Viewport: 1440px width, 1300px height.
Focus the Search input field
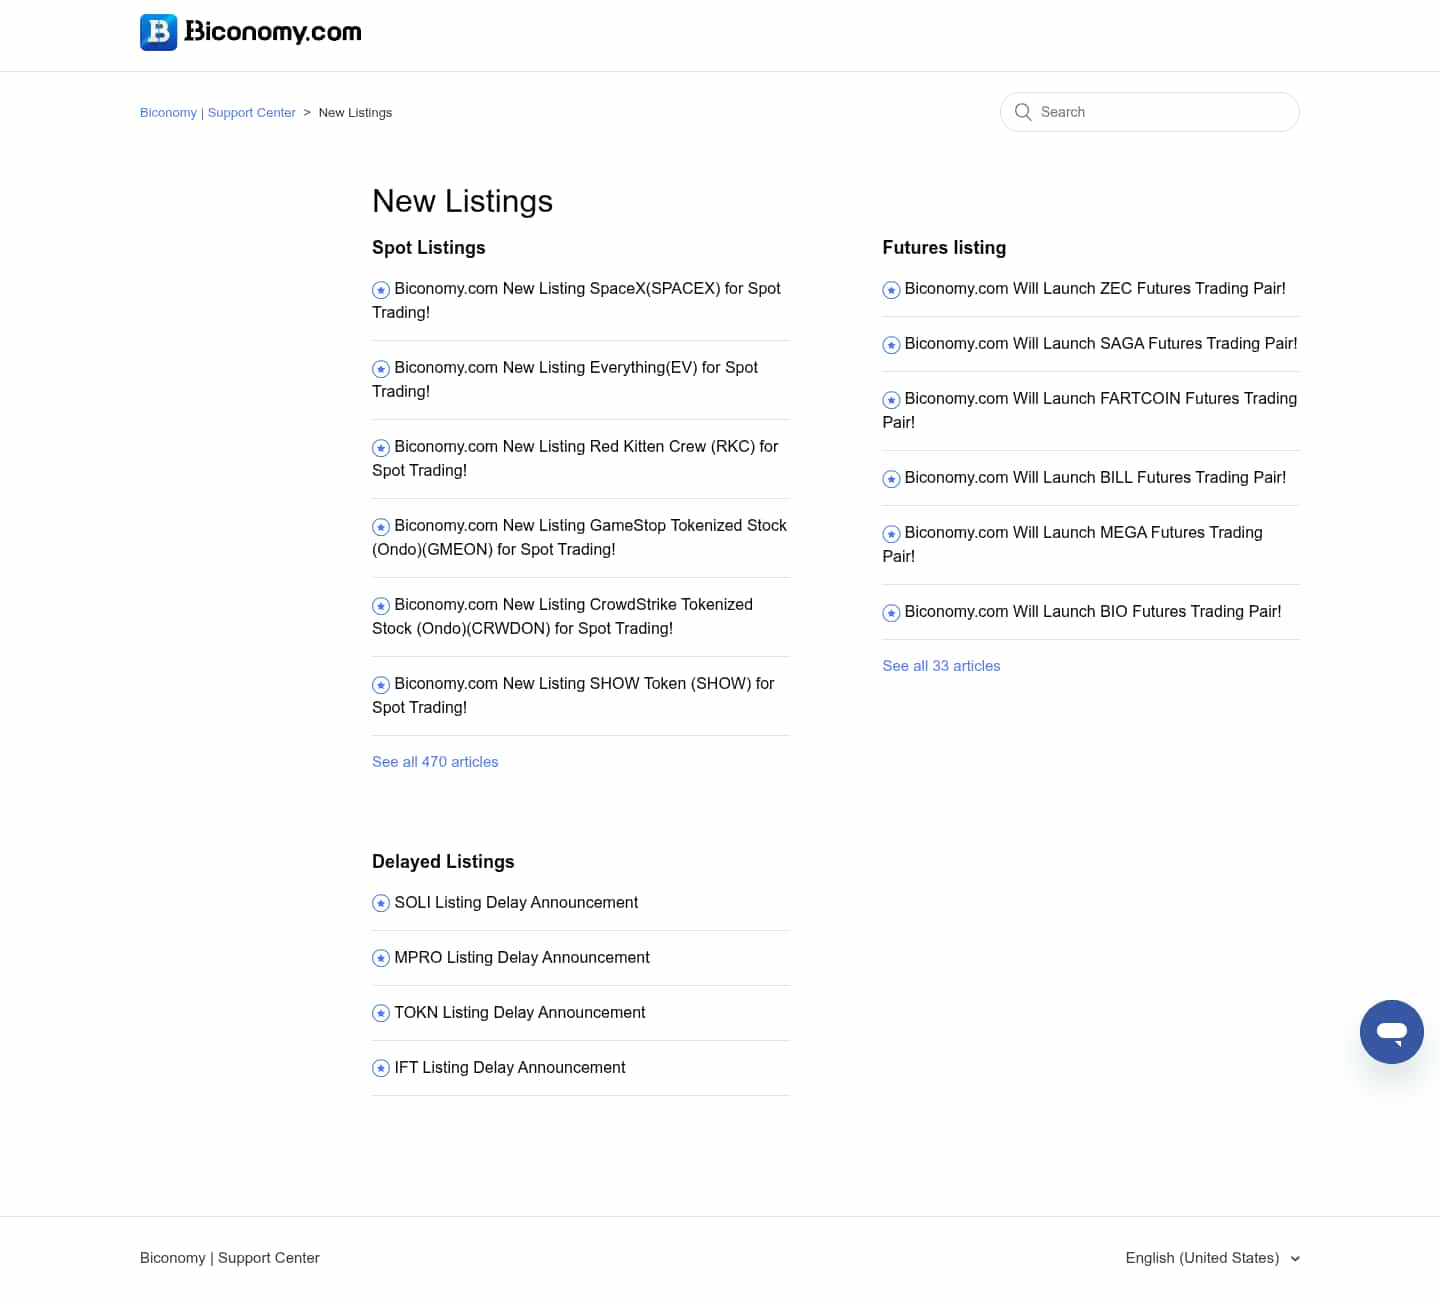point(1150,112)
